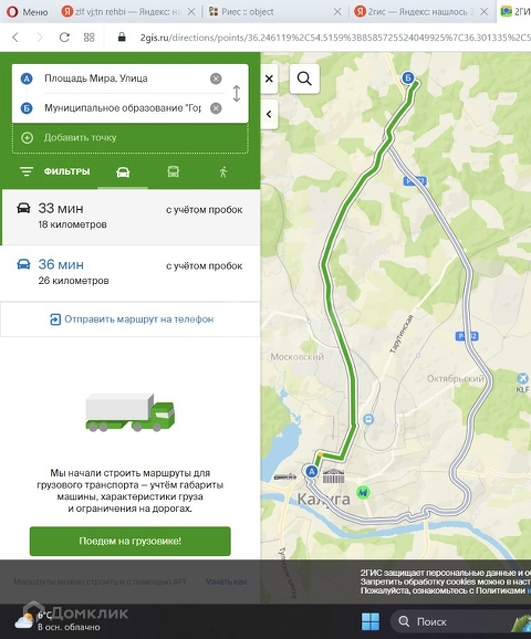The width and height of the screenshot is (531, 639).
Task: Open the Opera Меню button
Action: click(x=28, y=12)
